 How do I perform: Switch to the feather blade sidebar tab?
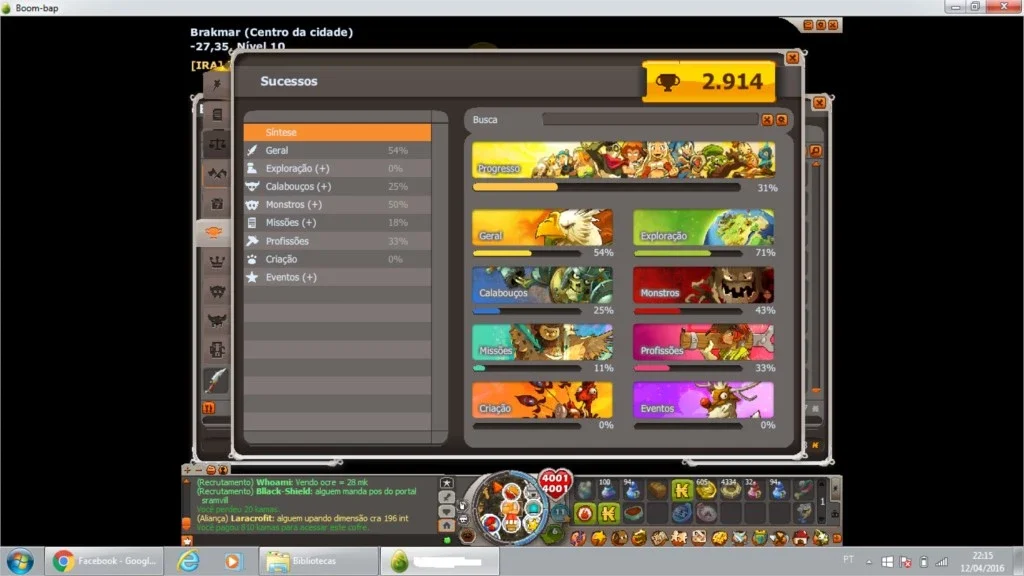click(216, 379)
